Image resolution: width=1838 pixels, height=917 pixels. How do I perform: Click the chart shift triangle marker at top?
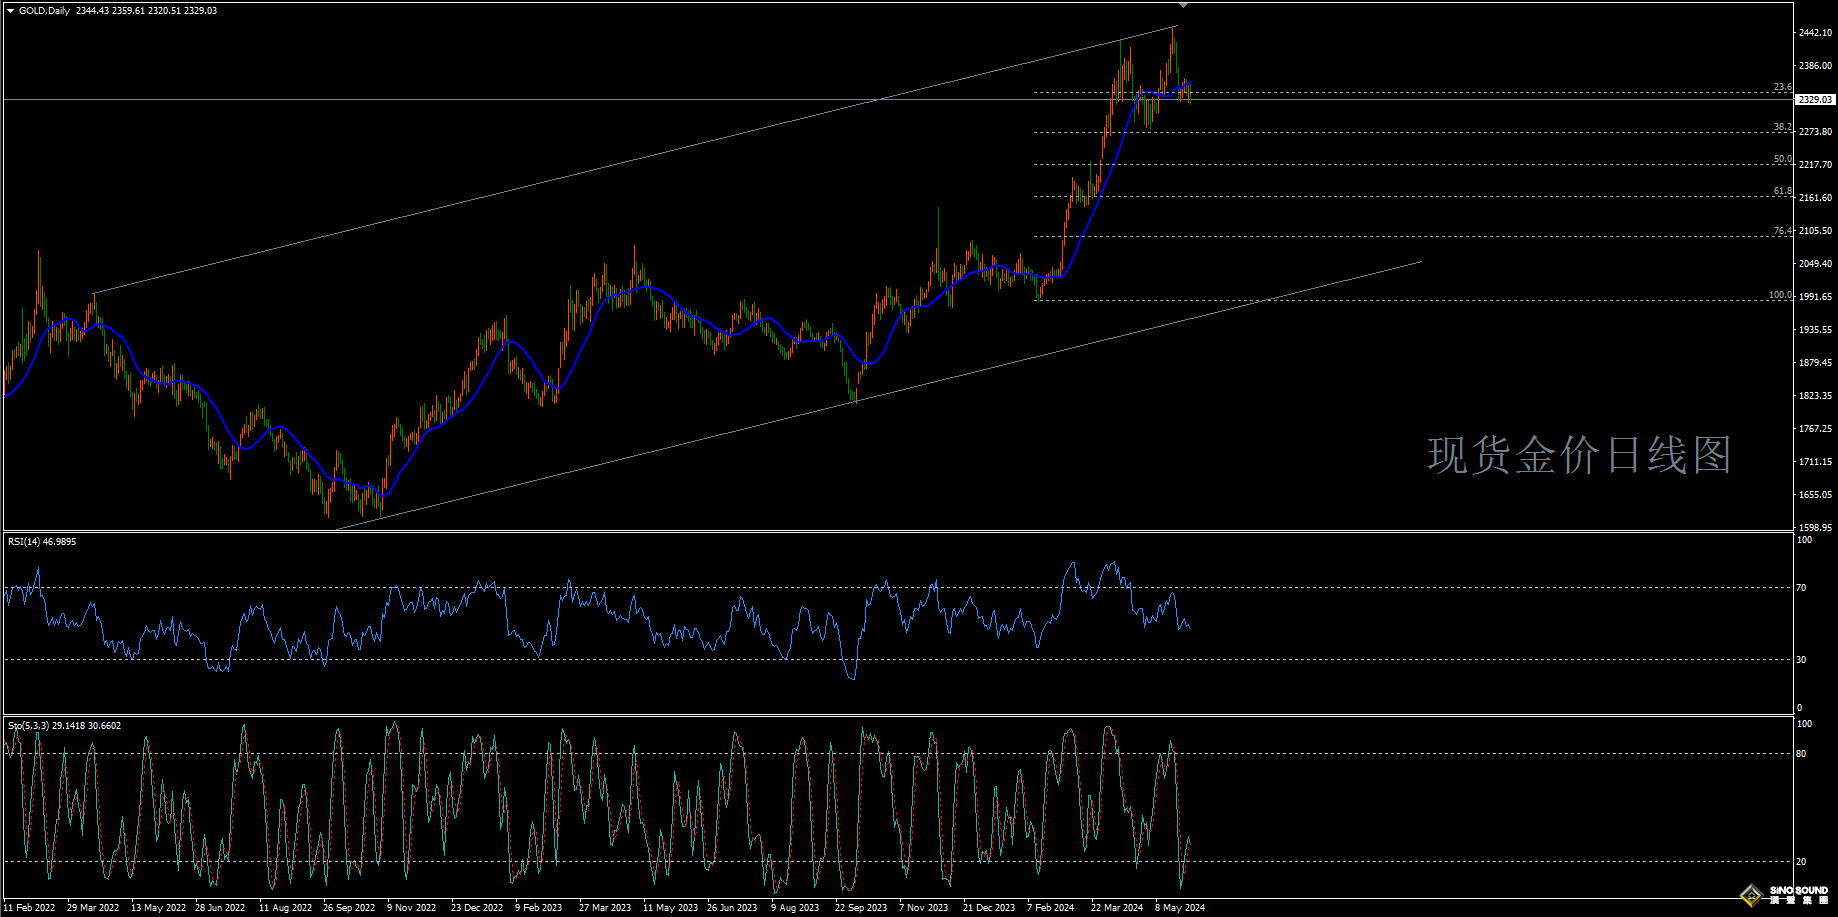[x=1184, y=5]
